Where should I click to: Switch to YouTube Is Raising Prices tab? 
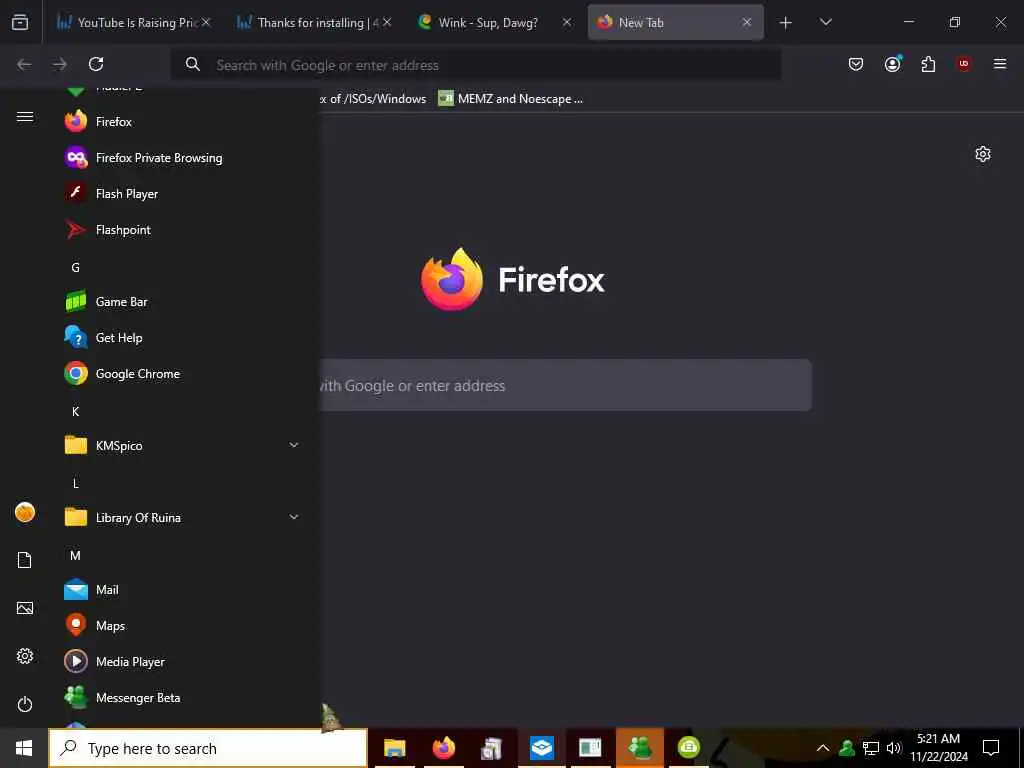click(x=134, y=22)
